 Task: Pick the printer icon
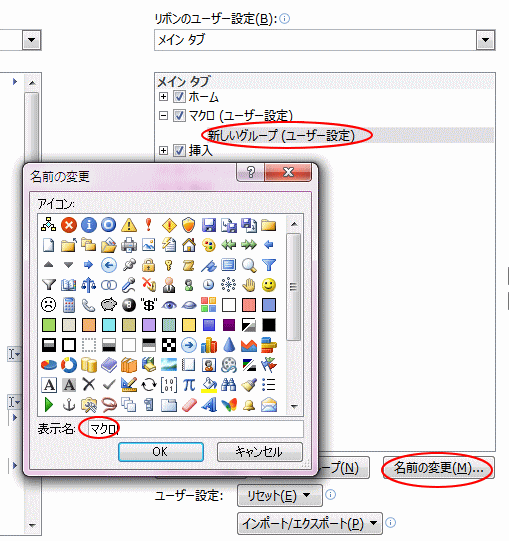coord(129,245)
